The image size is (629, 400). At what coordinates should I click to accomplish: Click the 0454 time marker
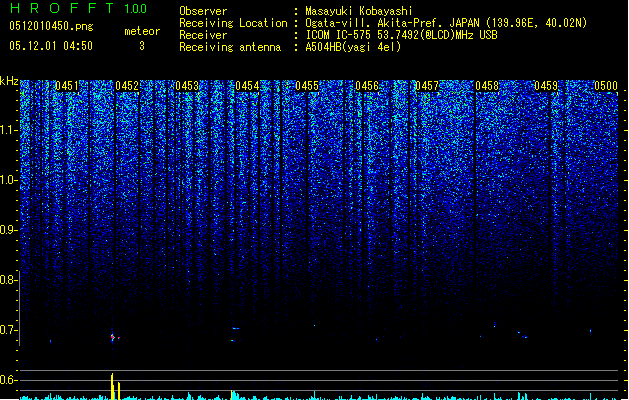[x=247, y=86]
